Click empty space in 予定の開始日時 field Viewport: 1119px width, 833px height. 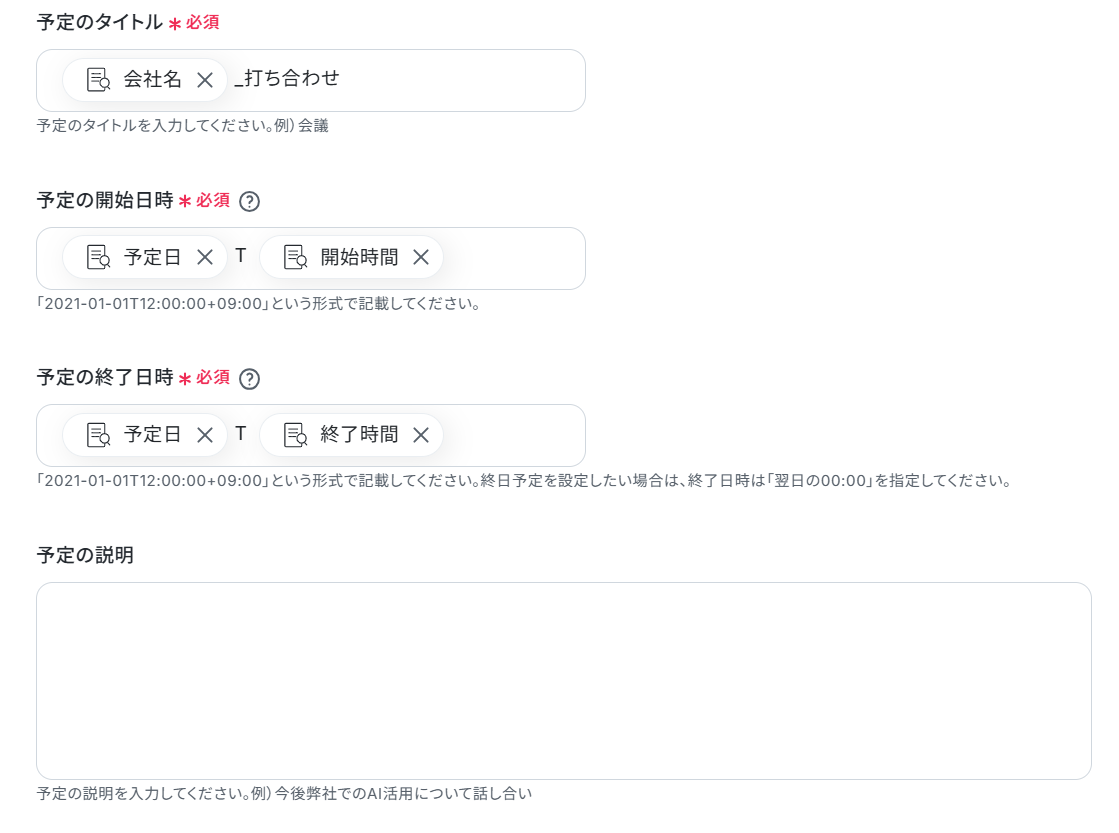click(x=512, y=258)
